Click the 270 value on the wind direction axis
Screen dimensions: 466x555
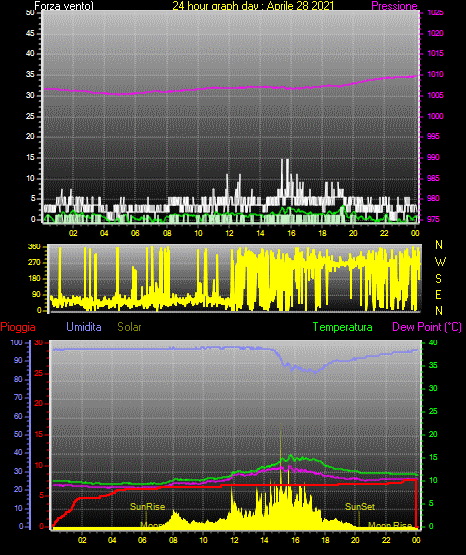(34, 263)
